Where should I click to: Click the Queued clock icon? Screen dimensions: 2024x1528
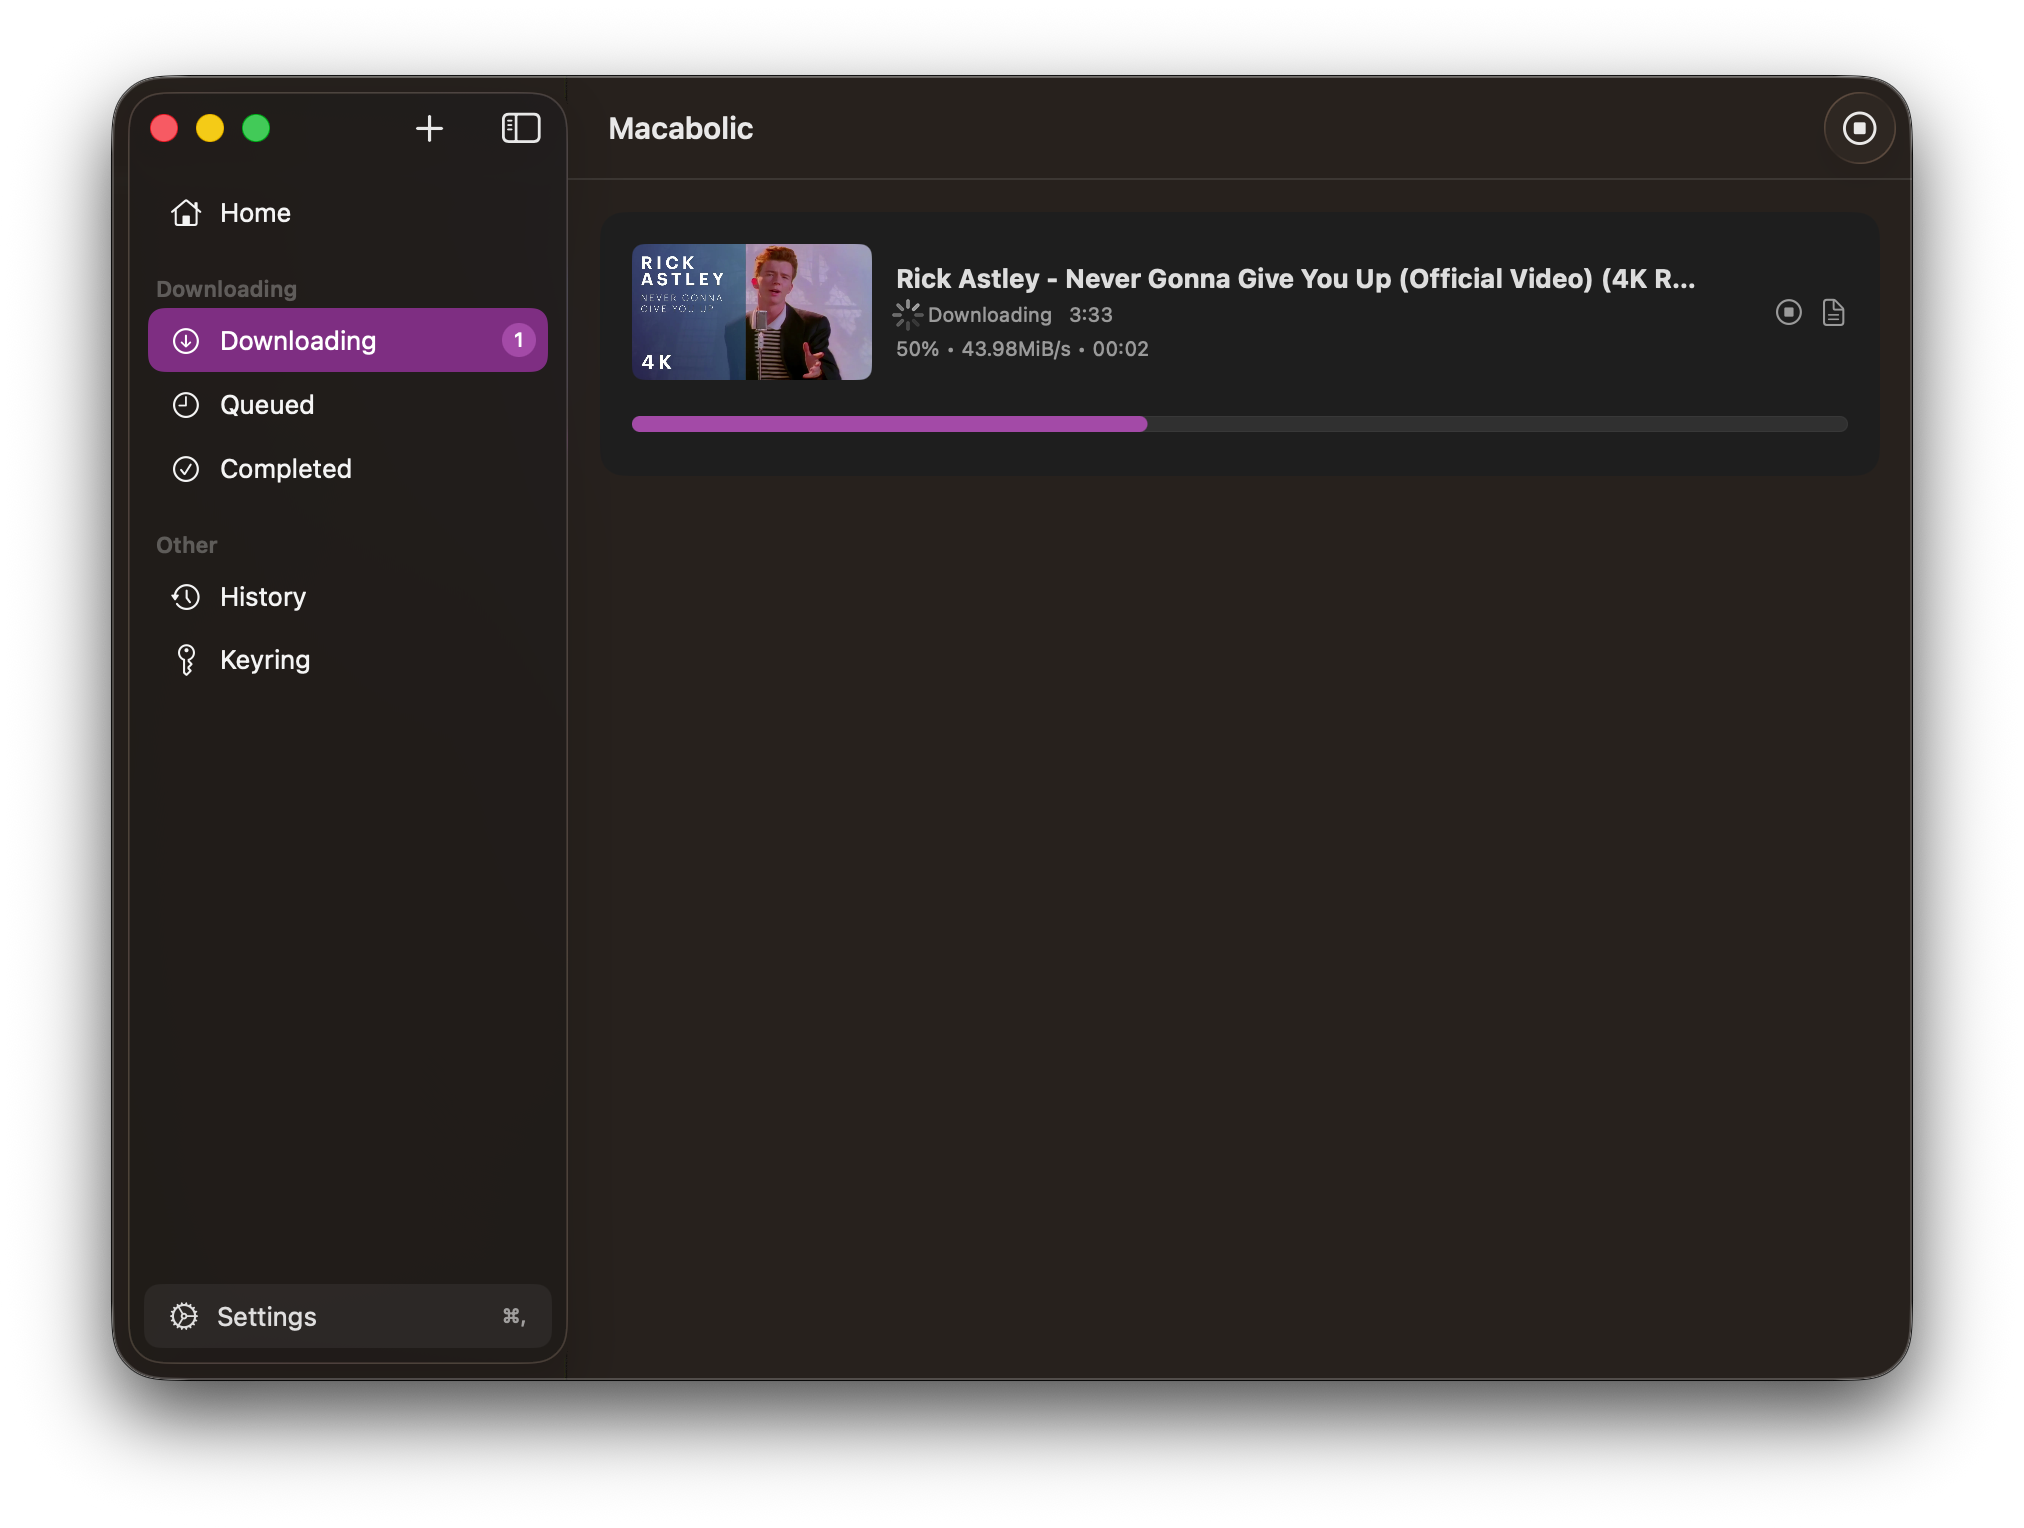[186, 405]
